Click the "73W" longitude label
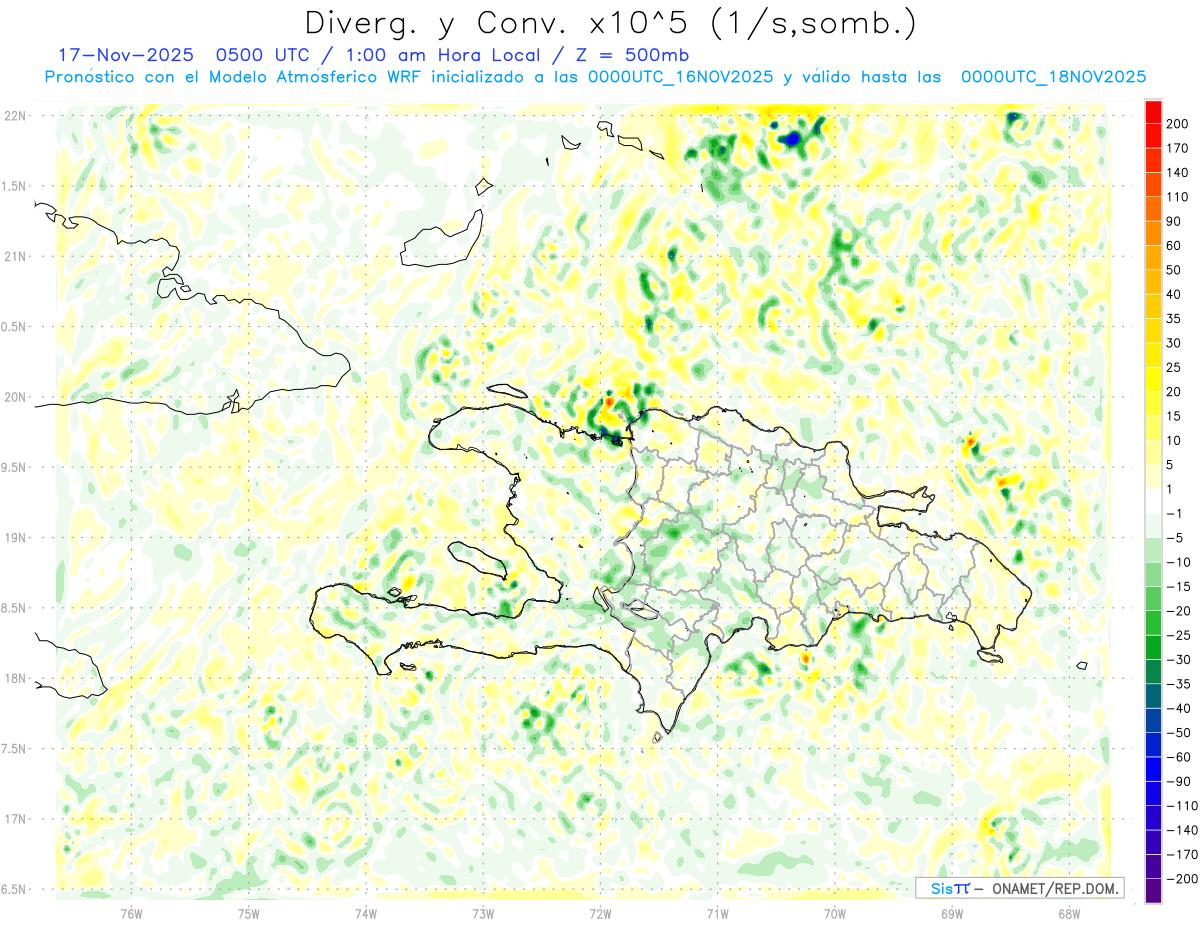Screen dimensions: 1200x927 [x=483, y=913]
